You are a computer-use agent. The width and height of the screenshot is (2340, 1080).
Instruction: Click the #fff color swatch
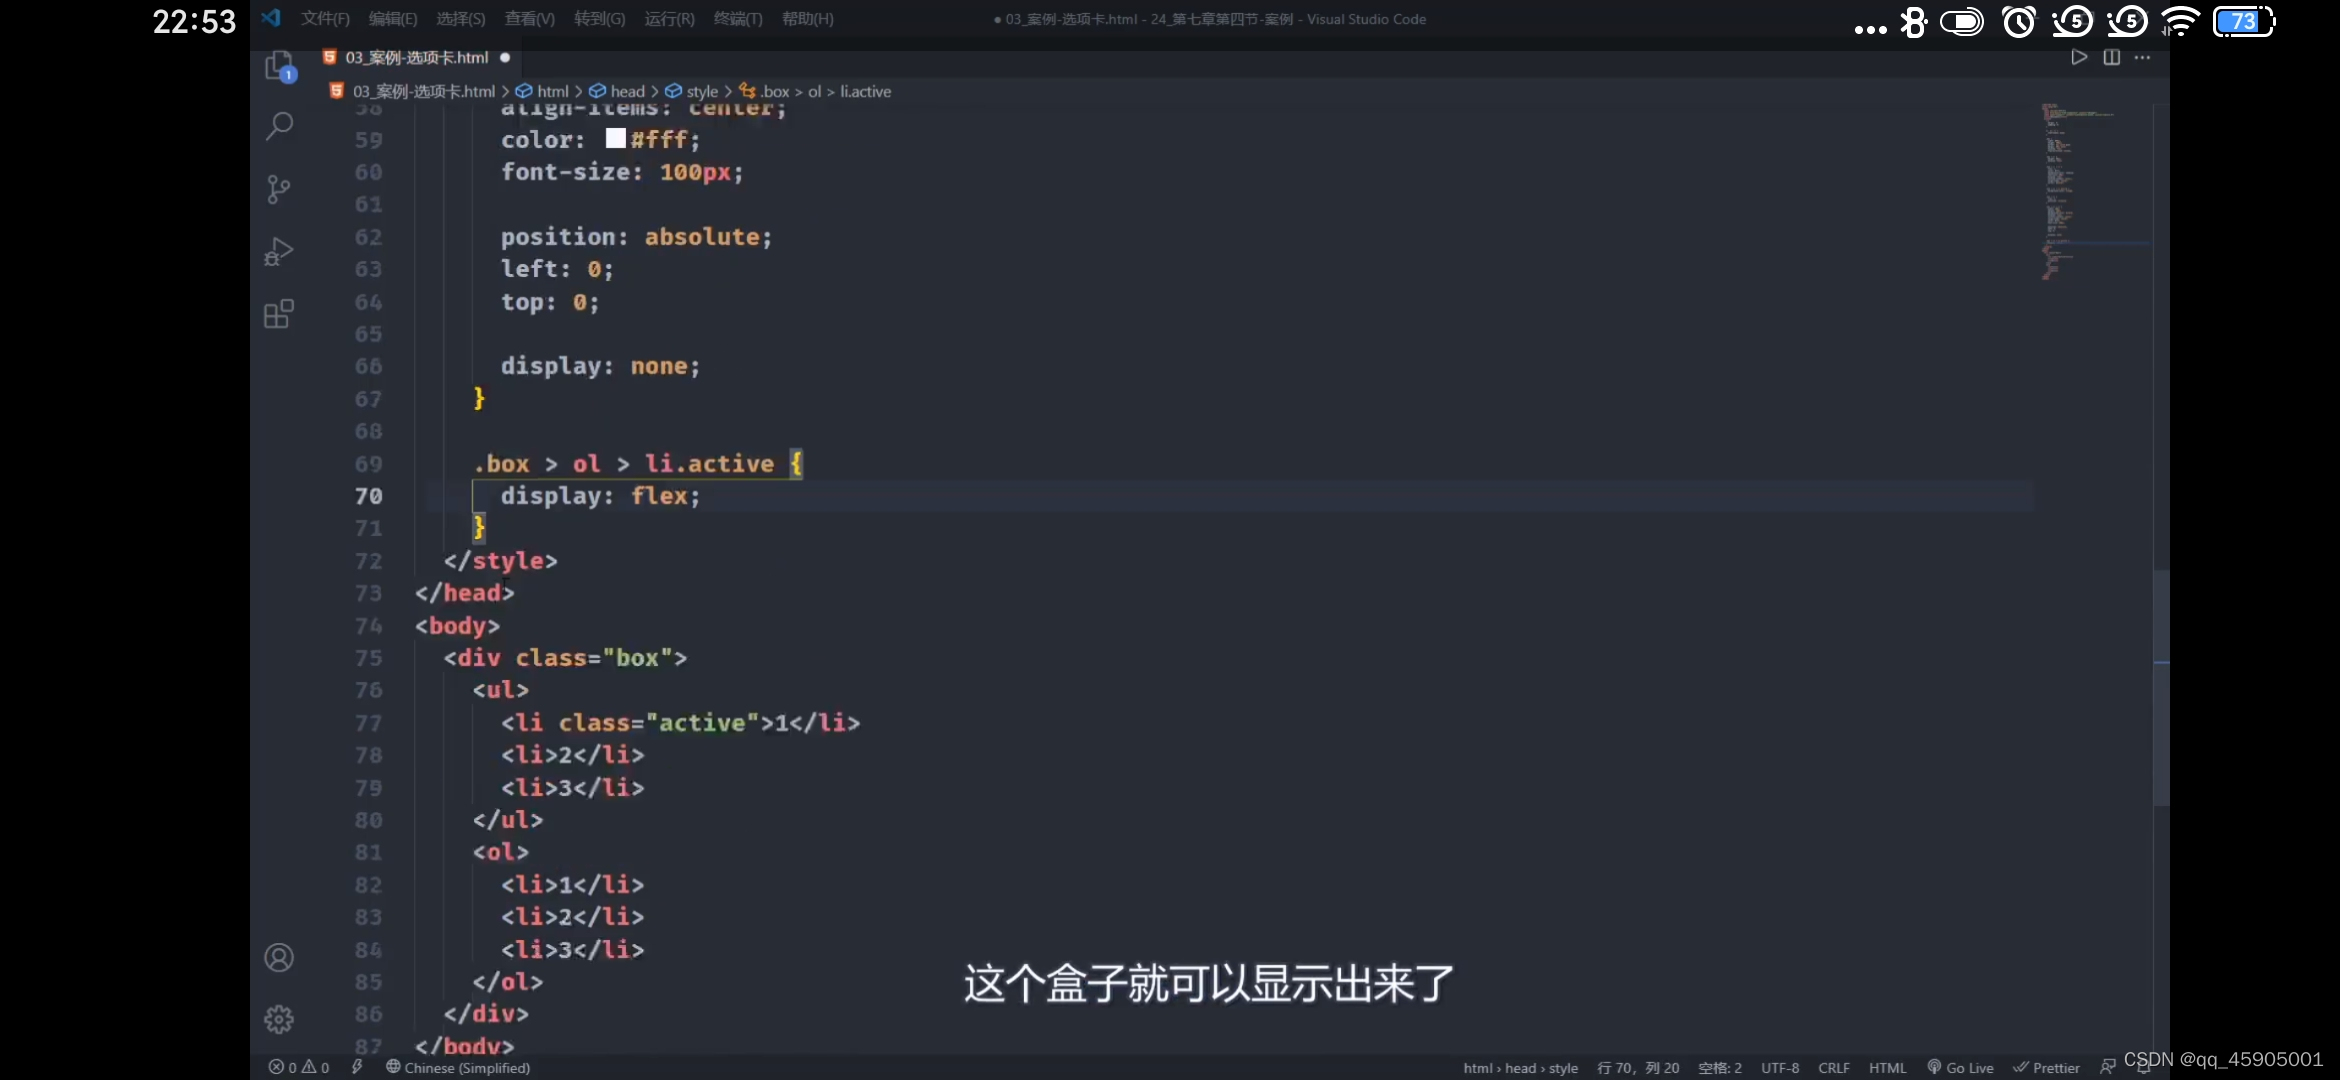point(614,139)
